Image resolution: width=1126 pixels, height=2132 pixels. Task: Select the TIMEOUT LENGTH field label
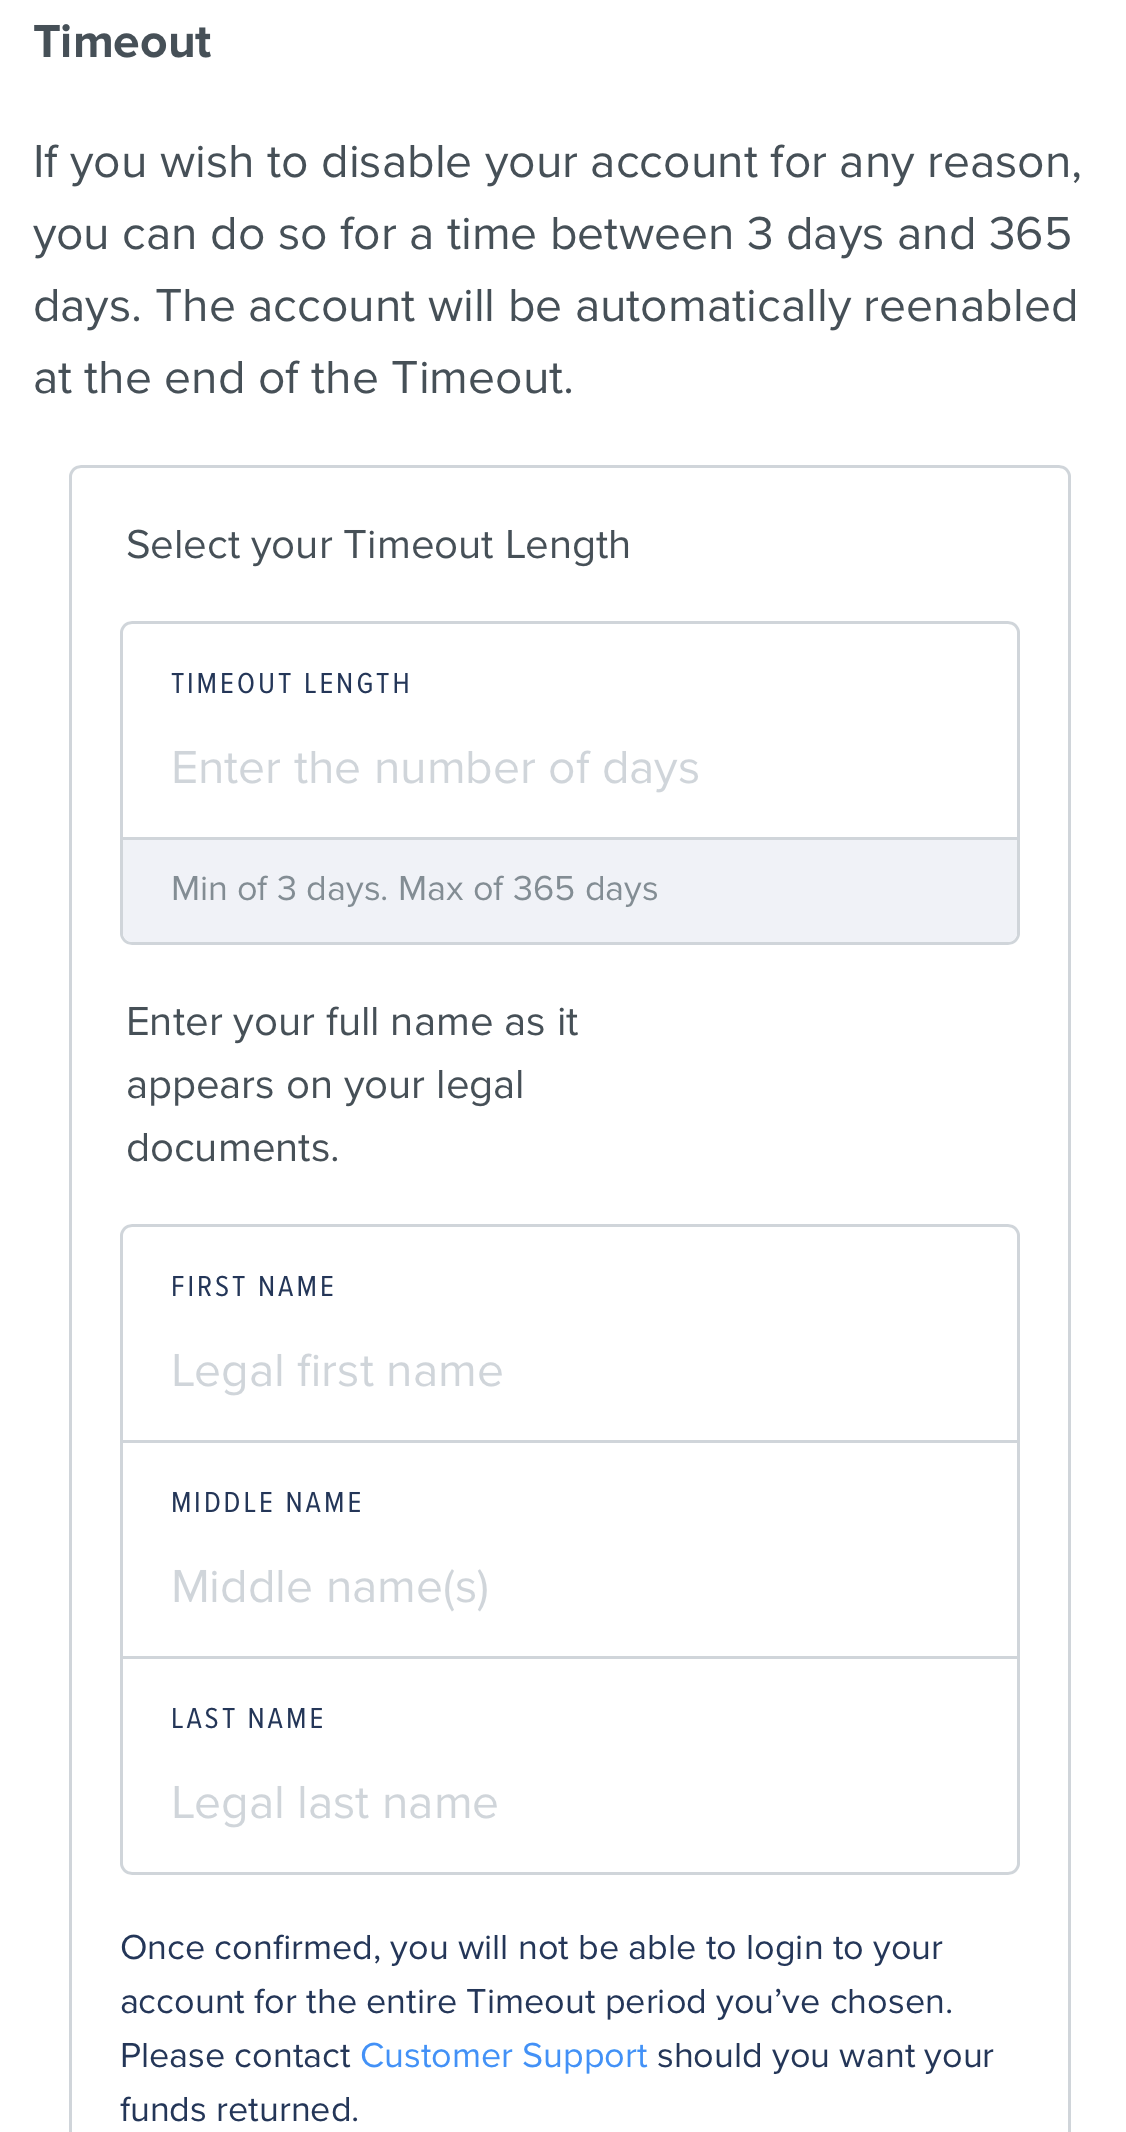pyautogui.click(x=291, y=683)
